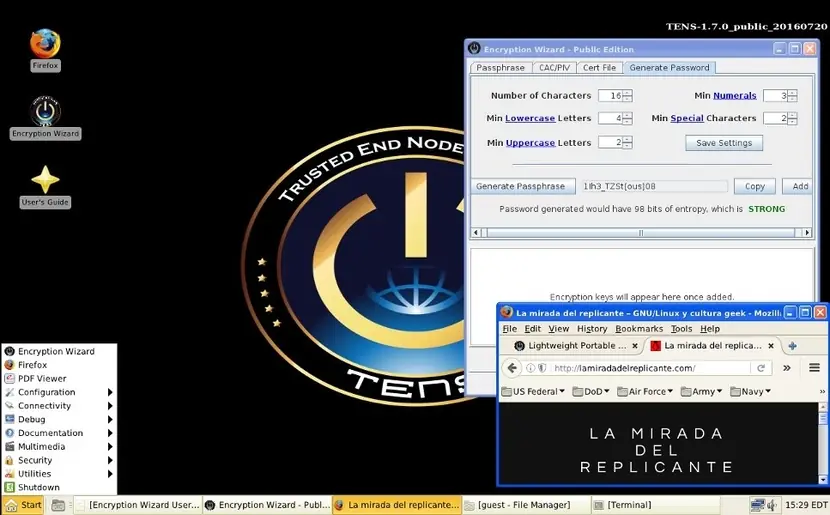The width and height of the screenshot is (830, 515).
Task: Close the Lightweight Portable tab
Action: click(635, 346)
